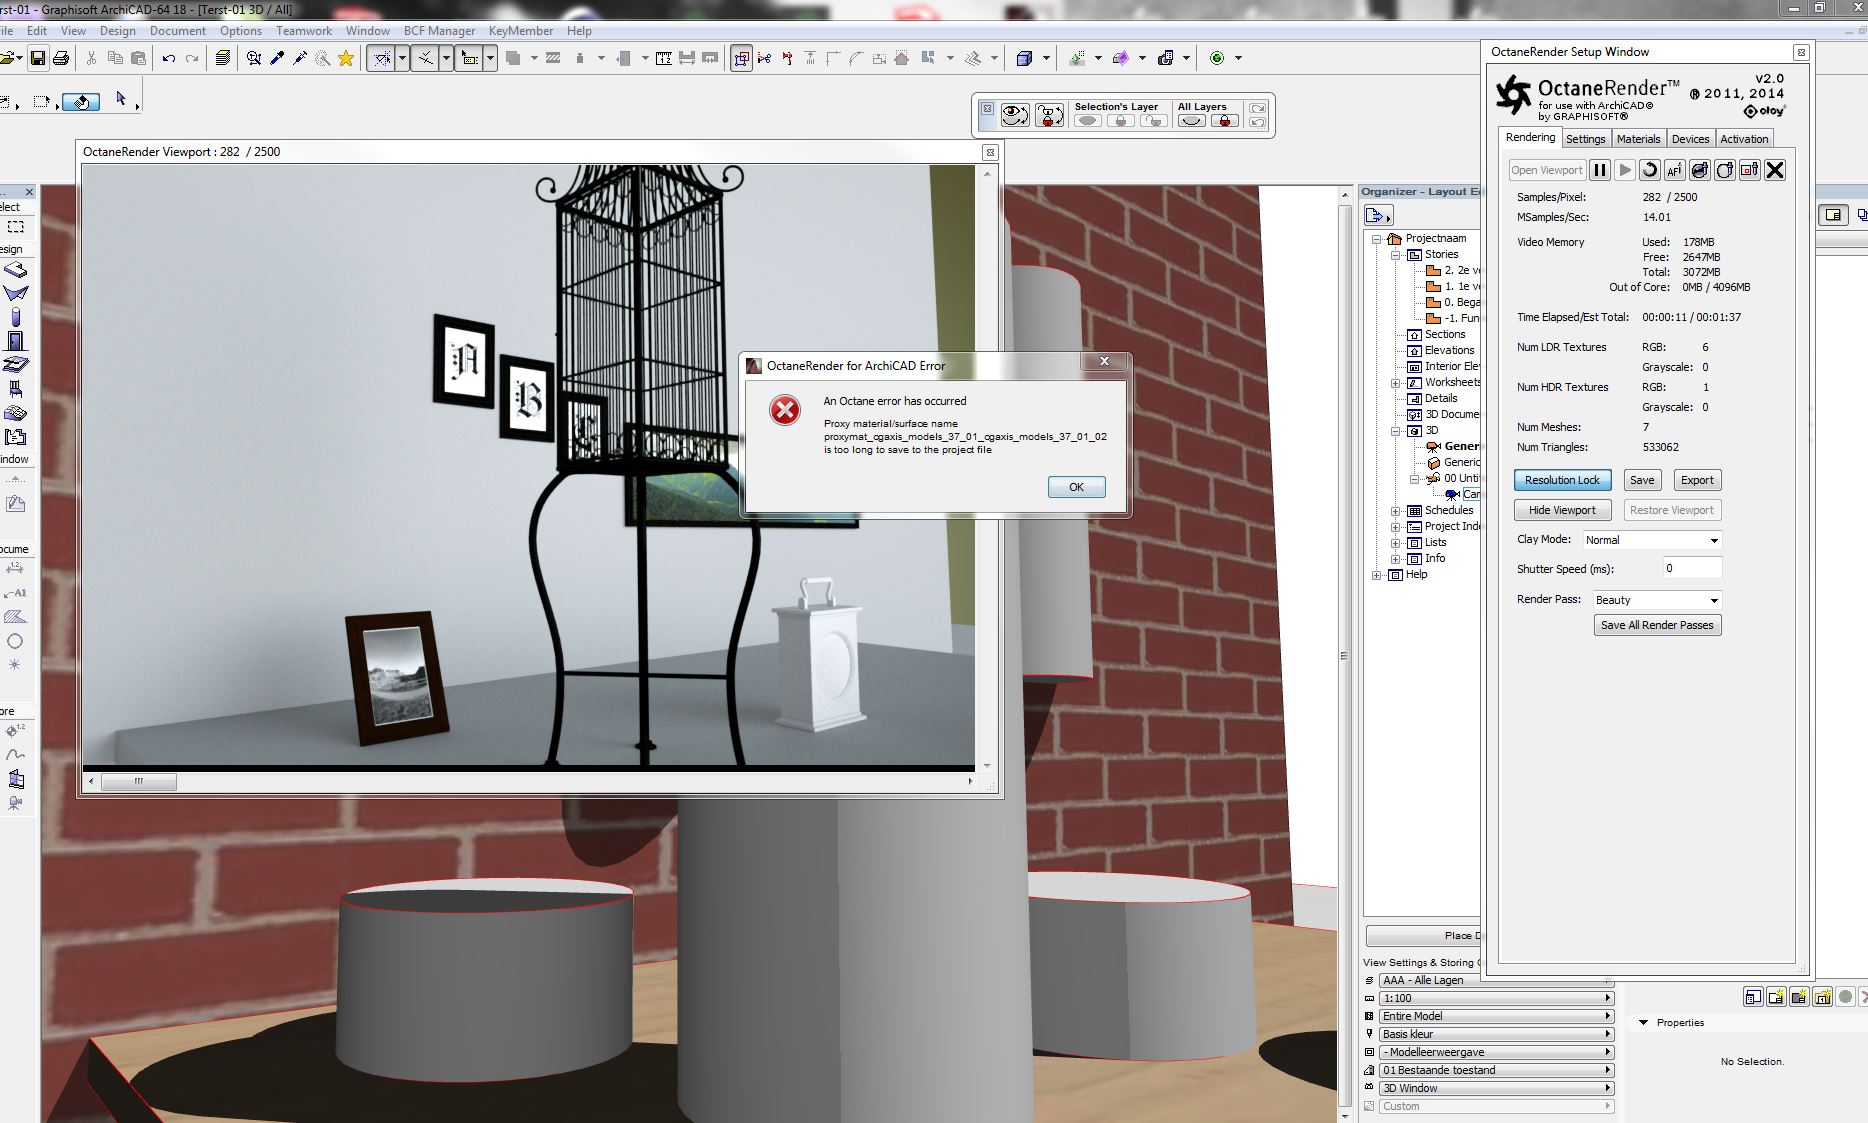Click the globe-with-picker icon in OctaneRender toolbar
Image resolution: width=1868 pixels, height=1123 pixels.
point(1700,170)
